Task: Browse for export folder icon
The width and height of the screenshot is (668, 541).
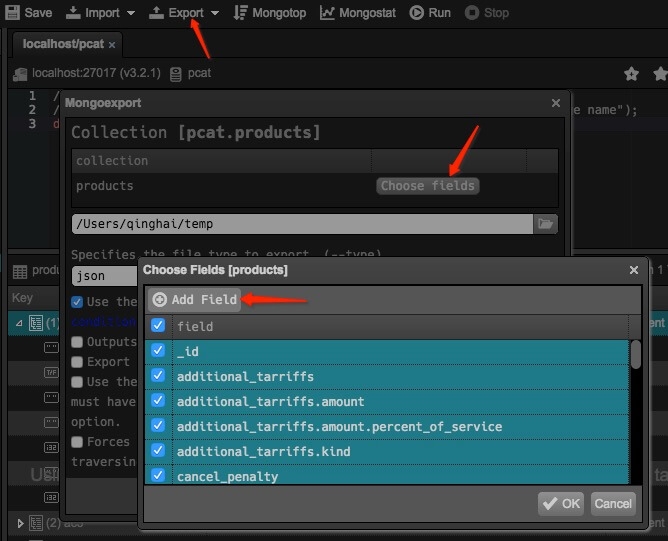Action: pyautogui.click(x=545, y=224)
